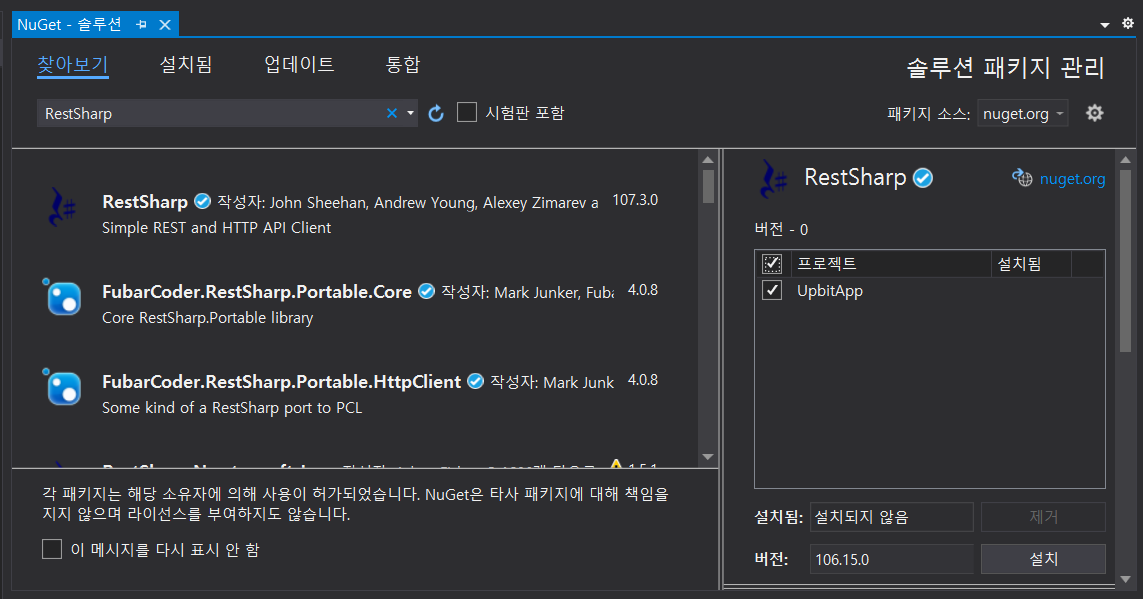Image resolution: width=1143 pixels, height=599 pixels.
Task: Open the window options dropdown arrow
Action: point(1104,25)
